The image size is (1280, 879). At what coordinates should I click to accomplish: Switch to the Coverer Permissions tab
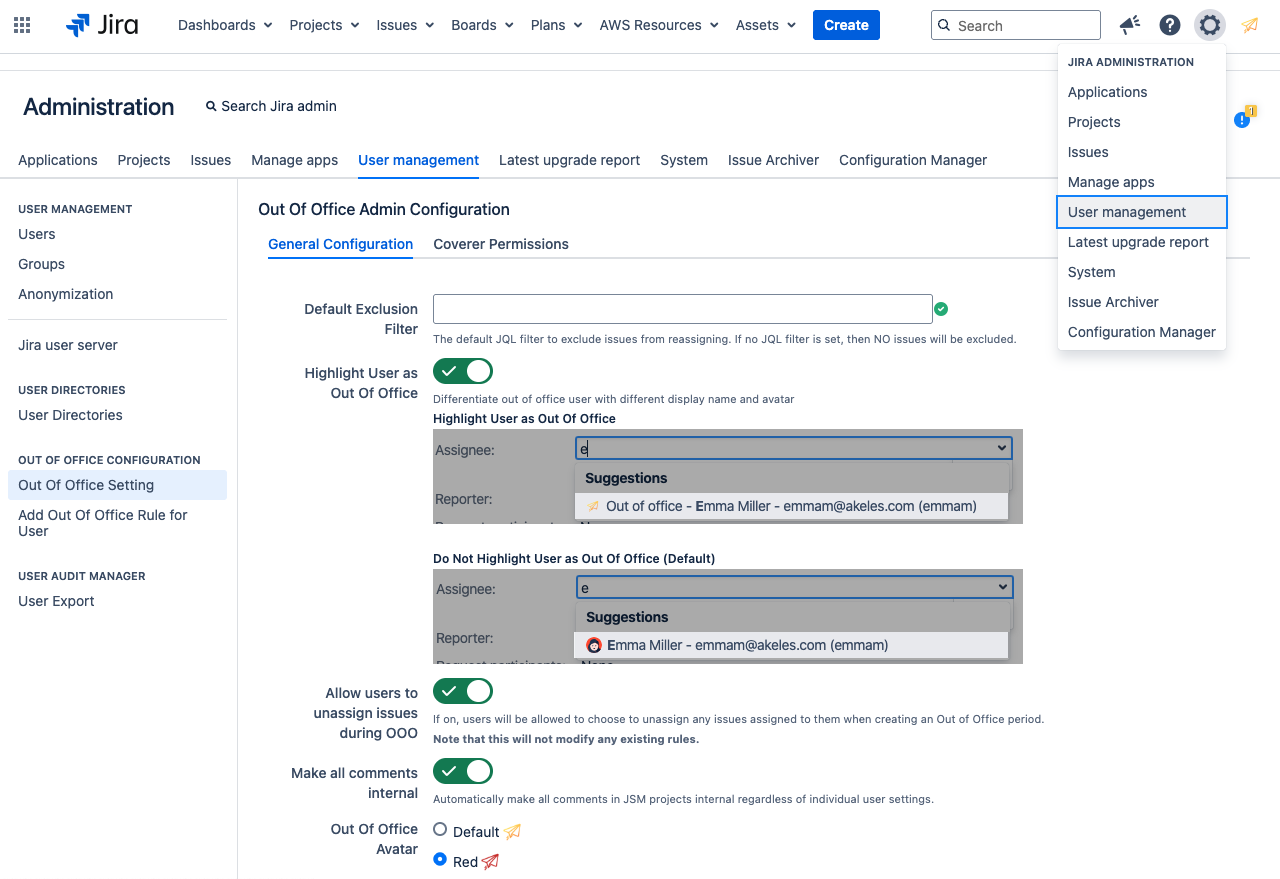tap(501, 244)
